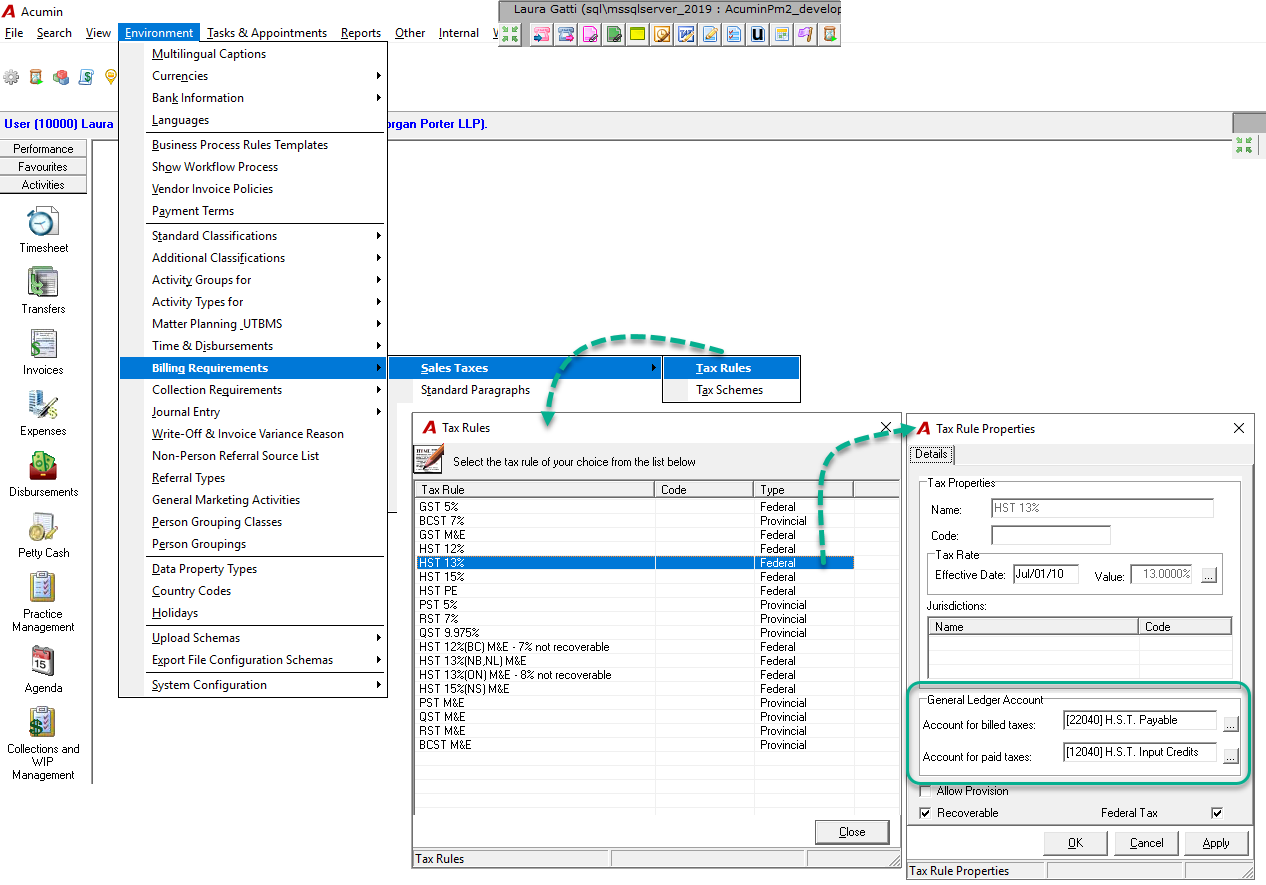Open the Invoices sidebar icon
This screenshot has height=885, width=1266.
coord(43,344)
